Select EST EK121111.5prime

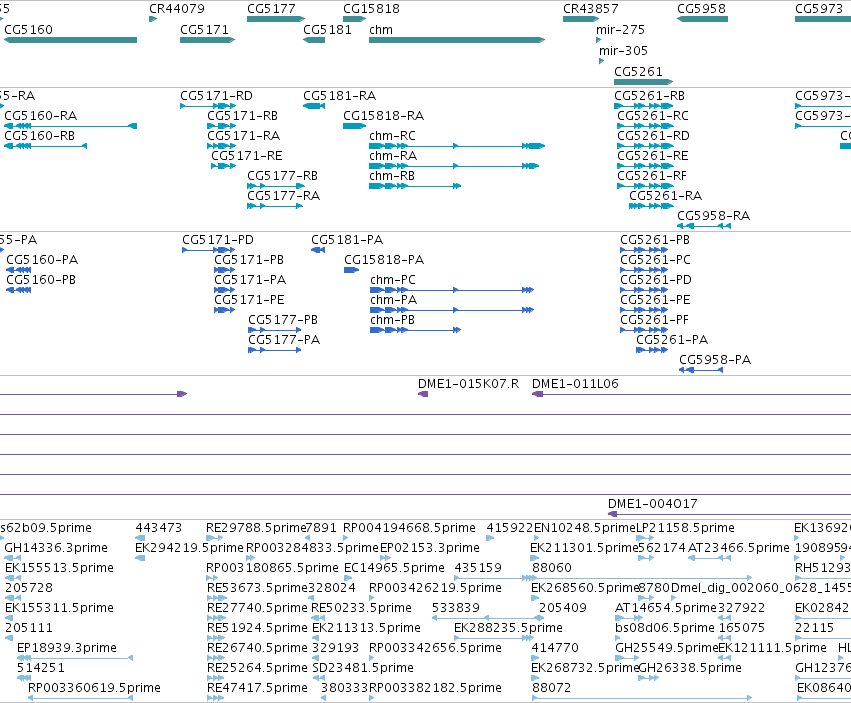pos(772,648)
